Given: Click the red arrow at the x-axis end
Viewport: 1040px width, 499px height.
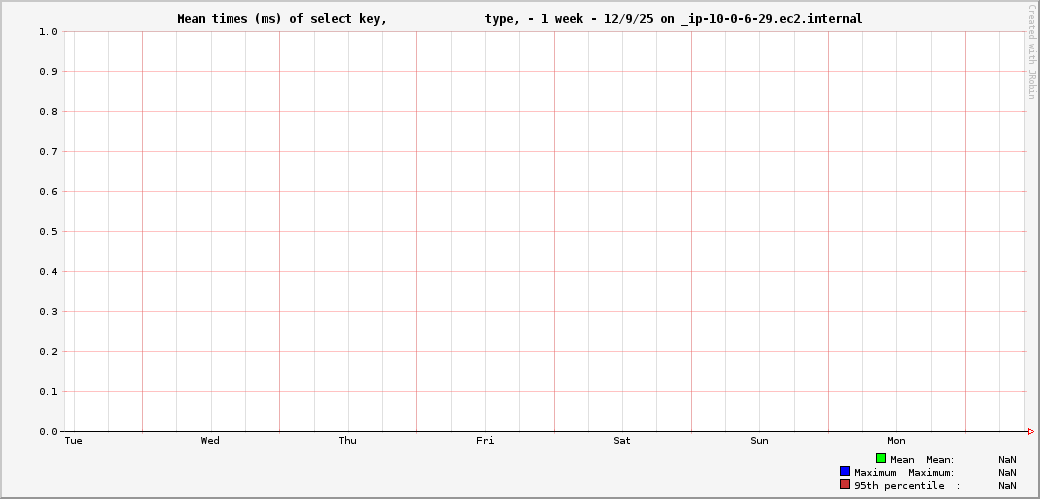Looking at the screenshot, I should (1030, 431).
